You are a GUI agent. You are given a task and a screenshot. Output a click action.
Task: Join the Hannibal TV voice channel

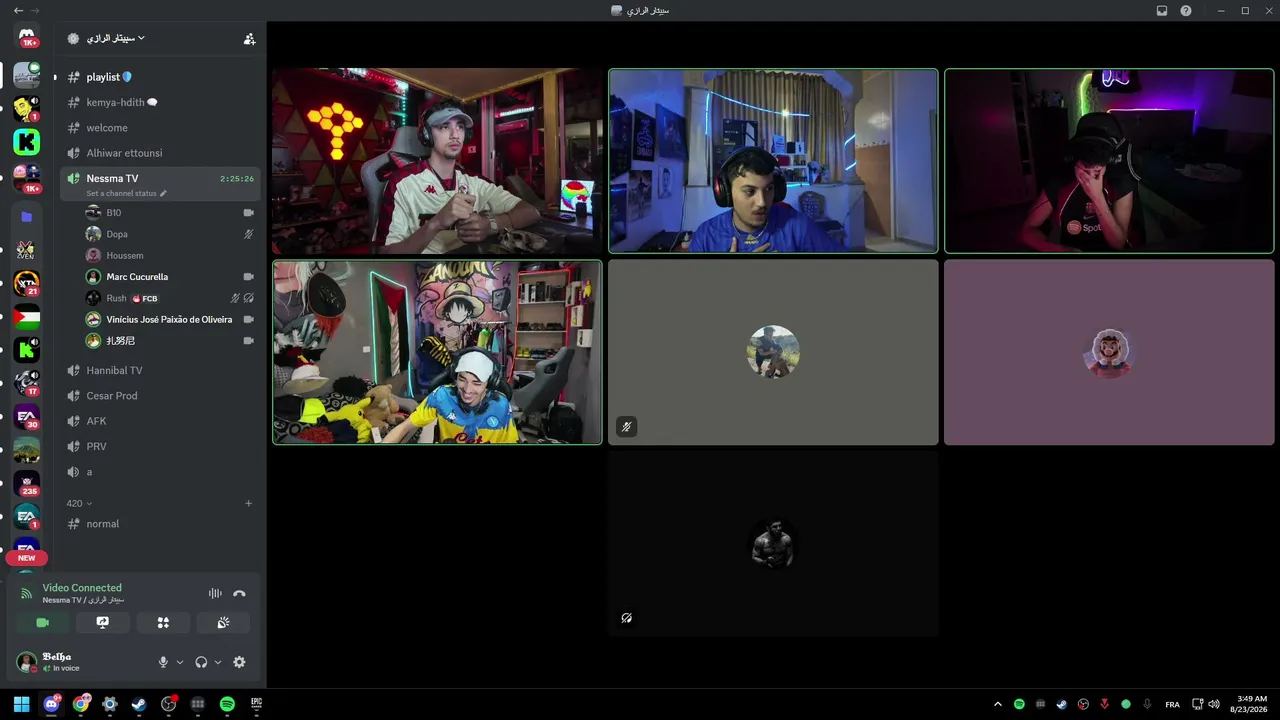pos(160,370)
